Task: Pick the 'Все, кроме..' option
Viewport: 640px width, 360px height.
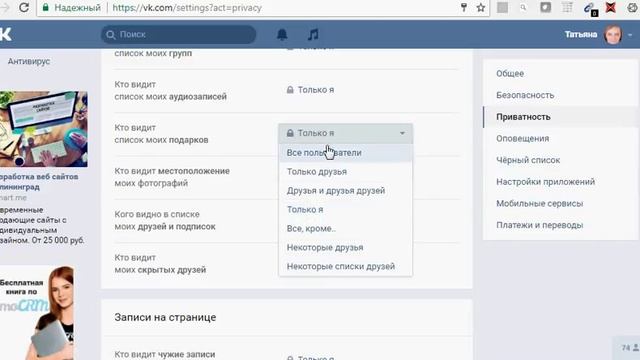Action: (x=345, y=229)
